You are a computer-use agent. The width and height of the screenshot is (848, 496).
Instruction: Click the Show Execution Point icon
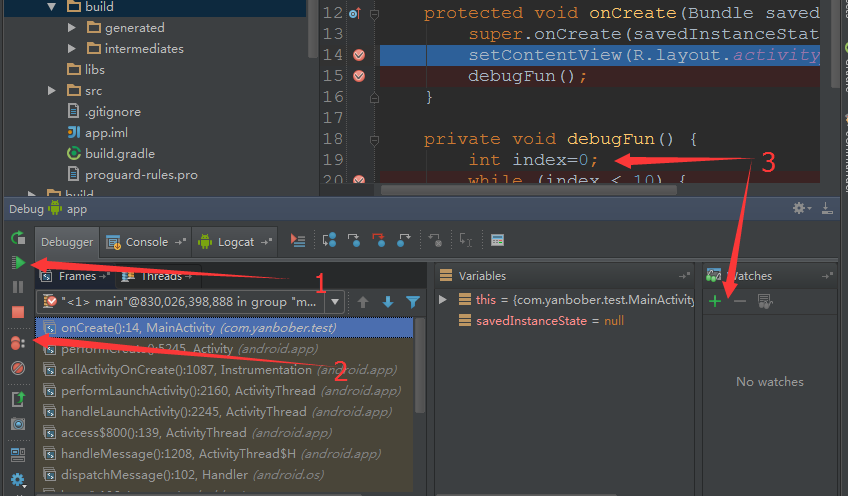click(297, 240)
